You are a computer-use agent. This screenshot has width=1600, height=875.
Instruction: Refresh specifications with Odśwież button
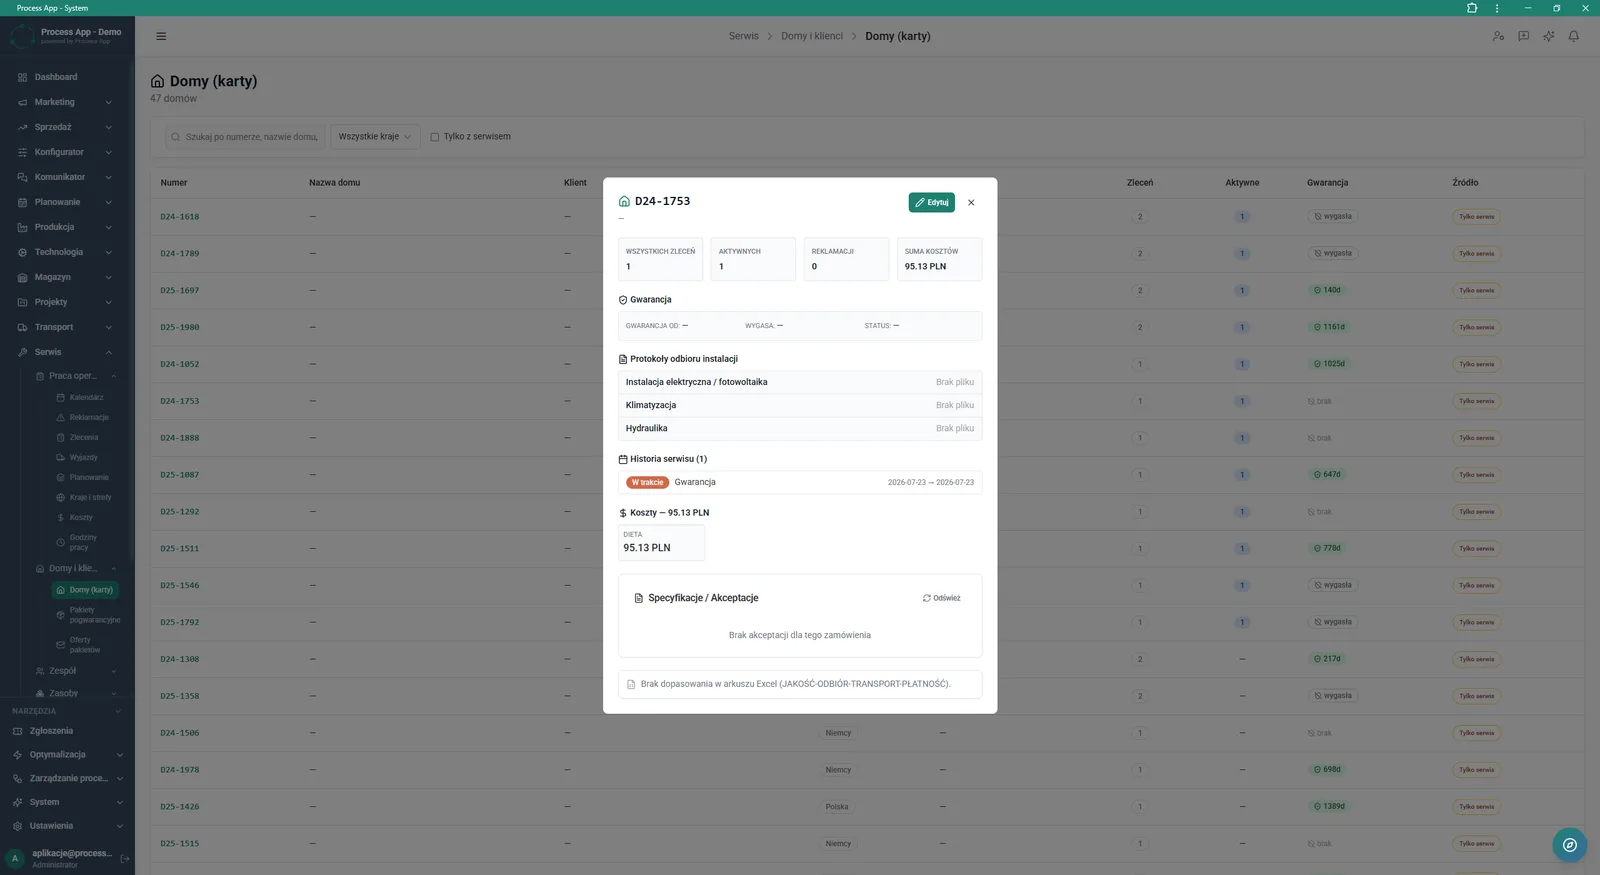coord(942,598)
